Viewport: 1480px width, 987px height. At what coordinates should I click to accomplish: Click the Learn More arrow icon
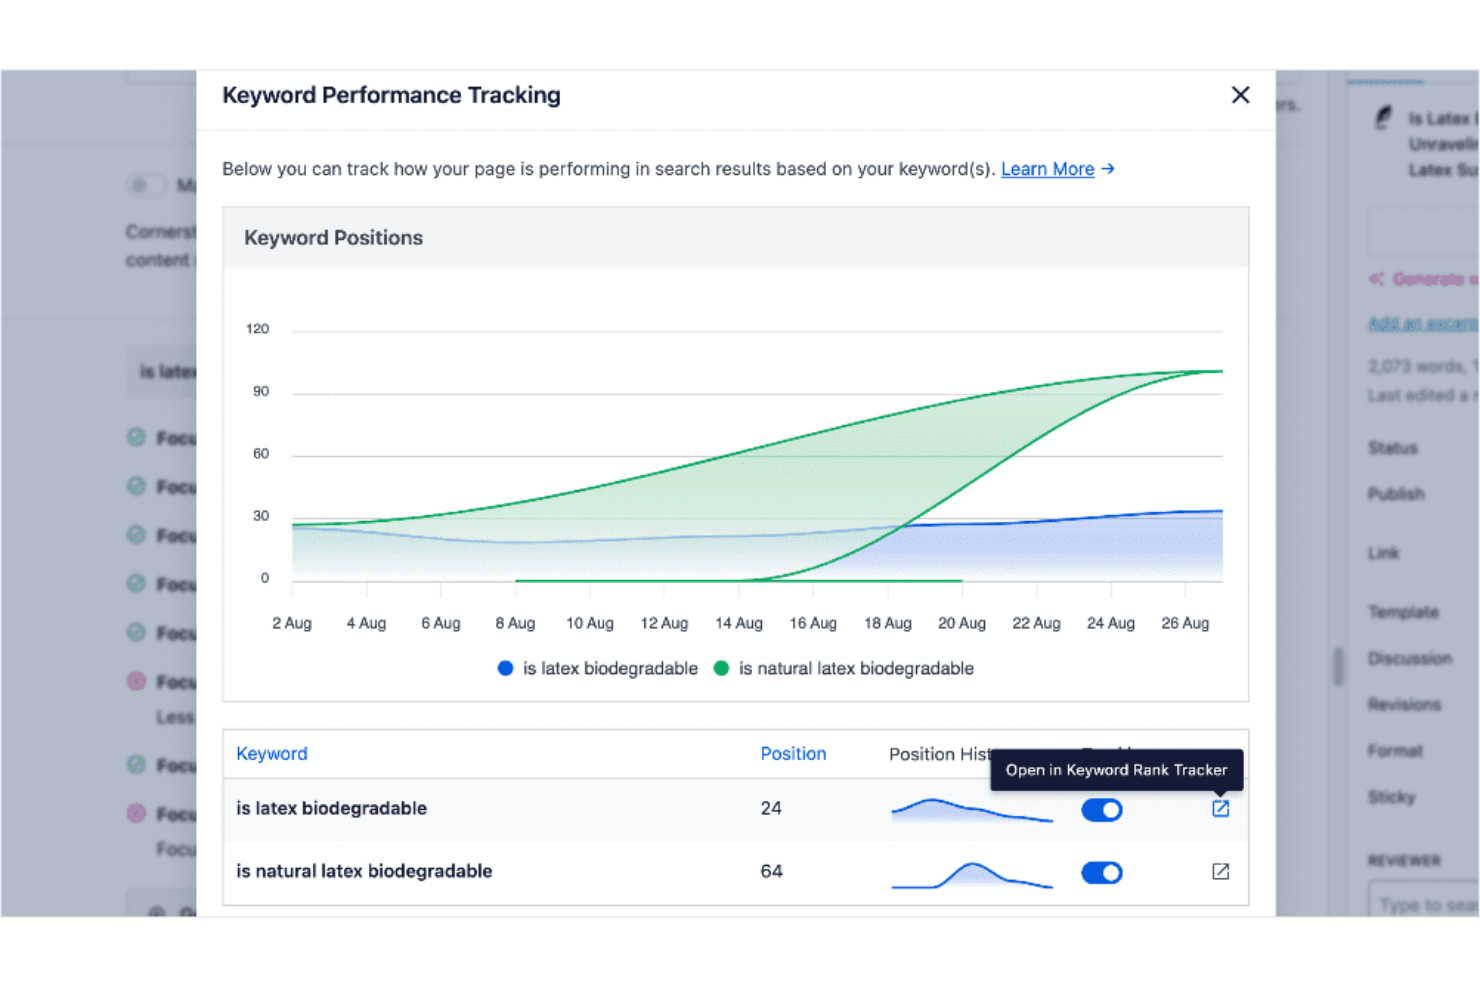pyautogui.click(x=1107, y=169)
